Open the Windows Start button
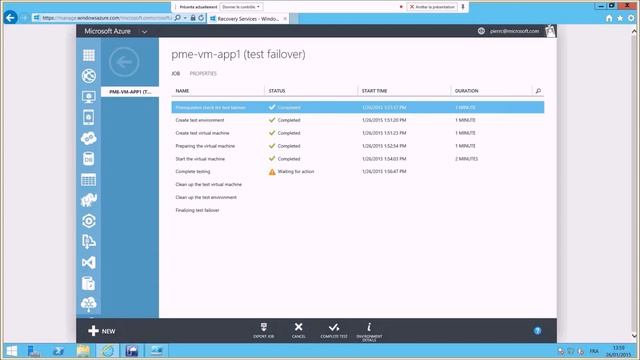The width and height of the screenshot is (640, 360). (12, 351)
